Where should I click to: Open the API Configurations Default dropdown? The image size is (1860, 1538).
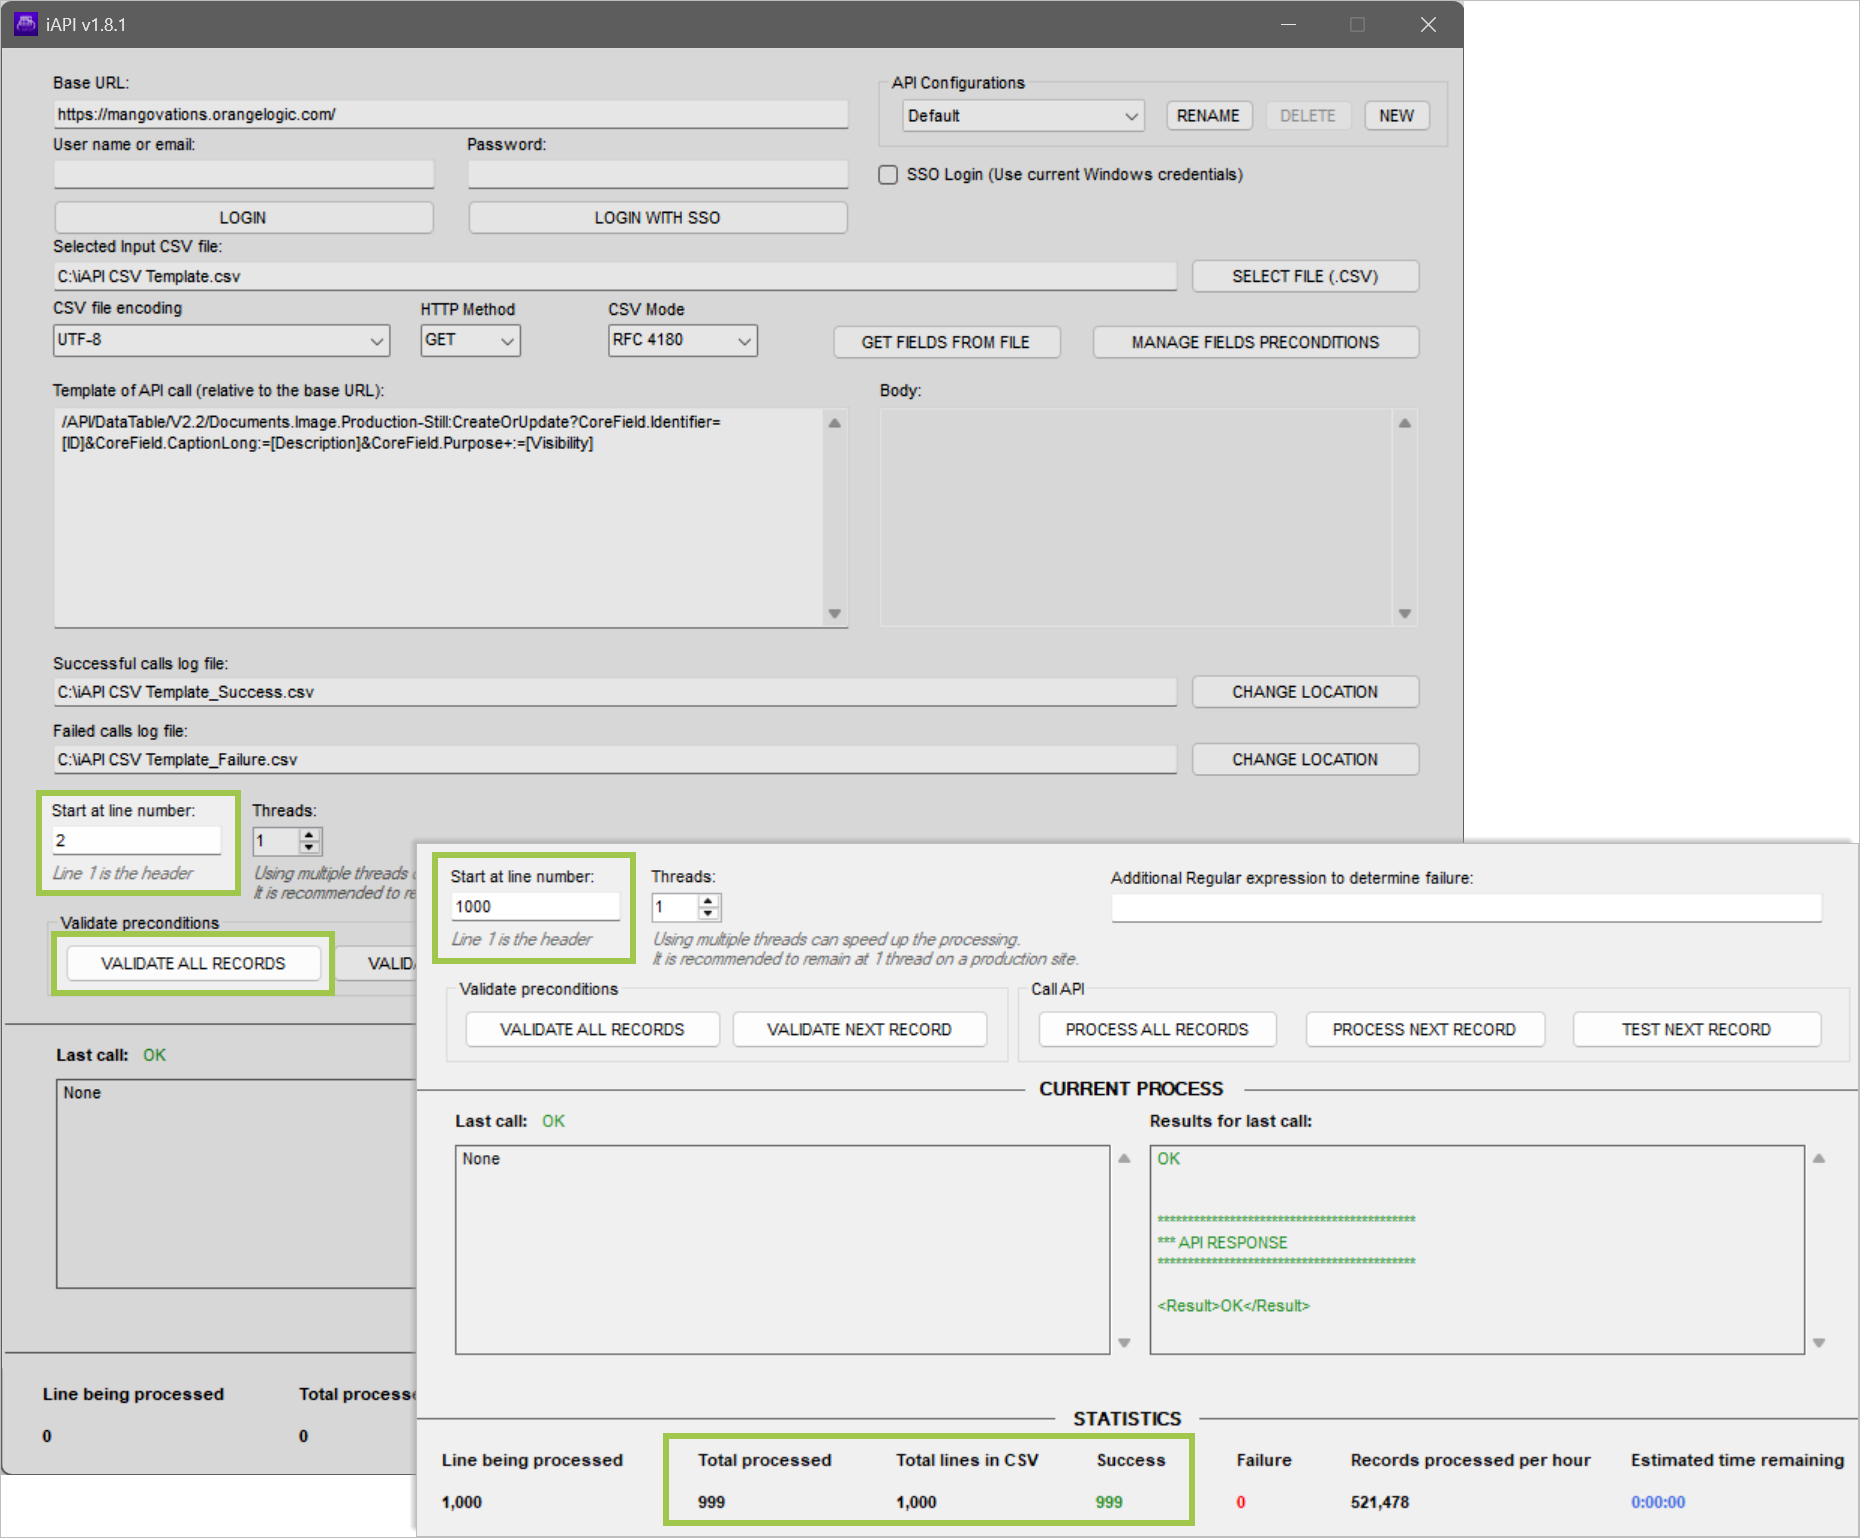[1023, 116]
